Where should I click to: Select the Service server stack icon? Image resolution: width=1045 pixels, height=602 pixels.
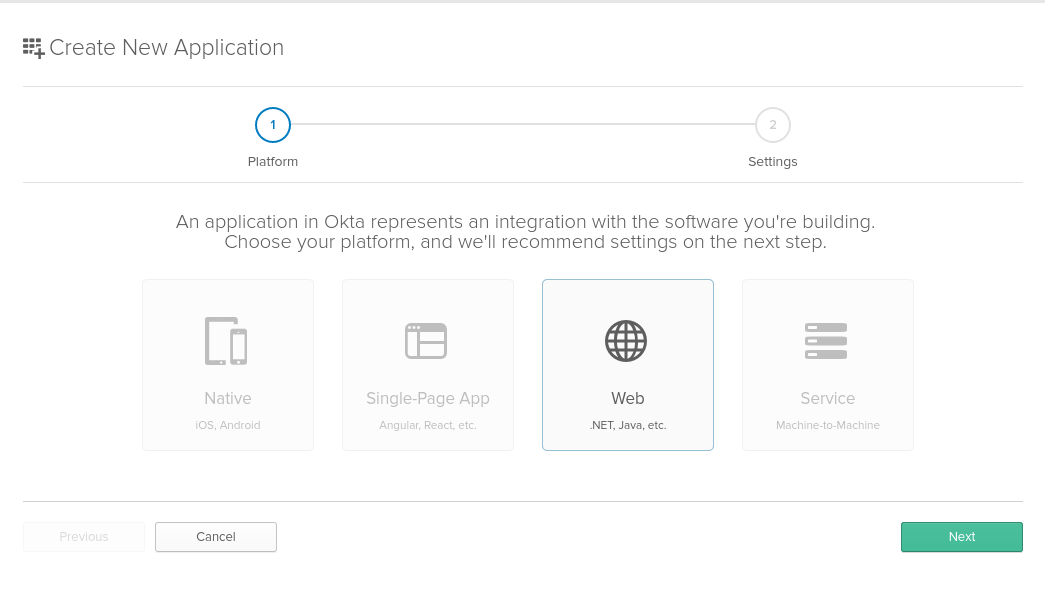click(826, 341)
